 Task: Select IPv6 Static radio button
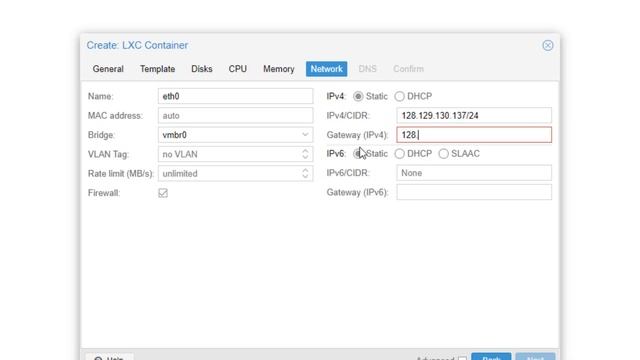click(x=358, y=154)
